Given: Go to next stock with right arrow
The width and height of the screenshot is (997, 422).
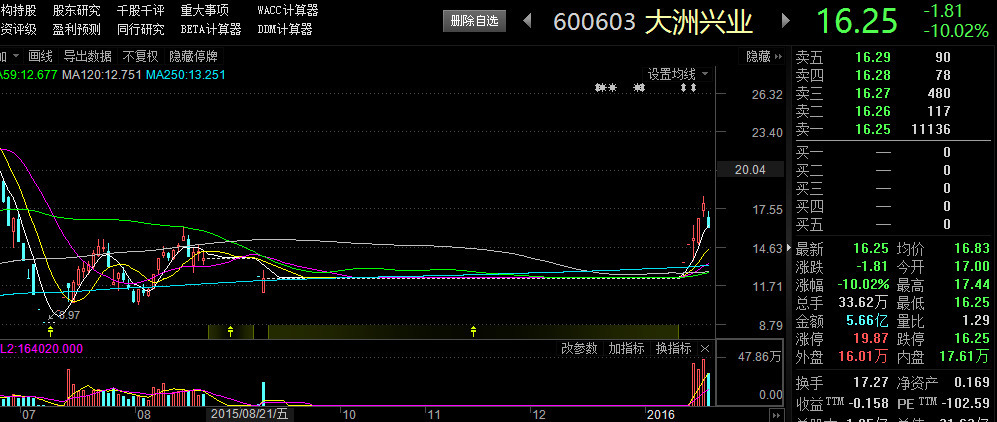Looking at the screenshot, I should (785, 21).
